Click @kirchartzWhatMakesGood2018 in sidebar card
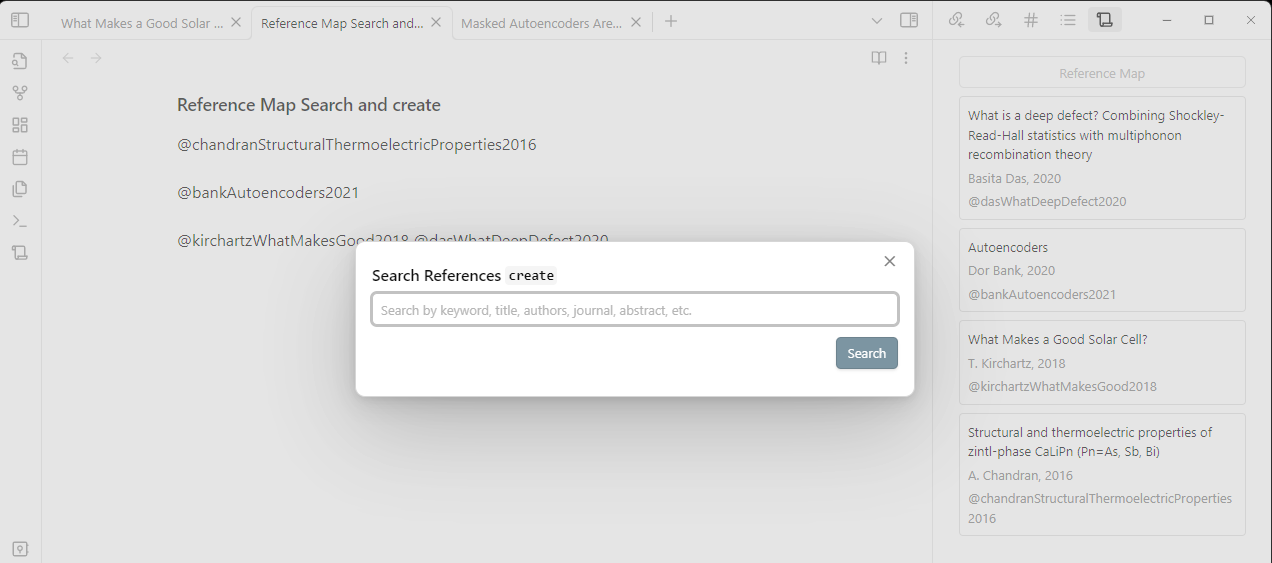 coord(1062,386)
